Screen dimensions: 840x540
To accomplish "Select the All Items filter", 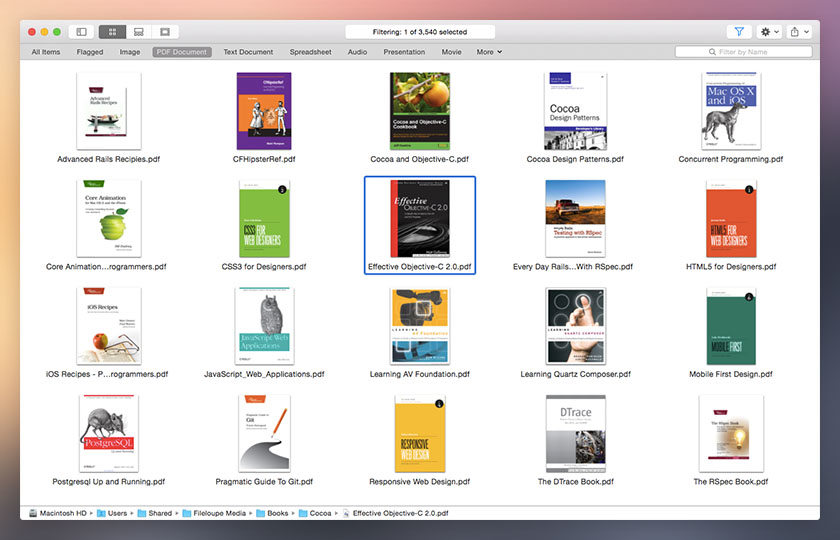I will 46,52.
